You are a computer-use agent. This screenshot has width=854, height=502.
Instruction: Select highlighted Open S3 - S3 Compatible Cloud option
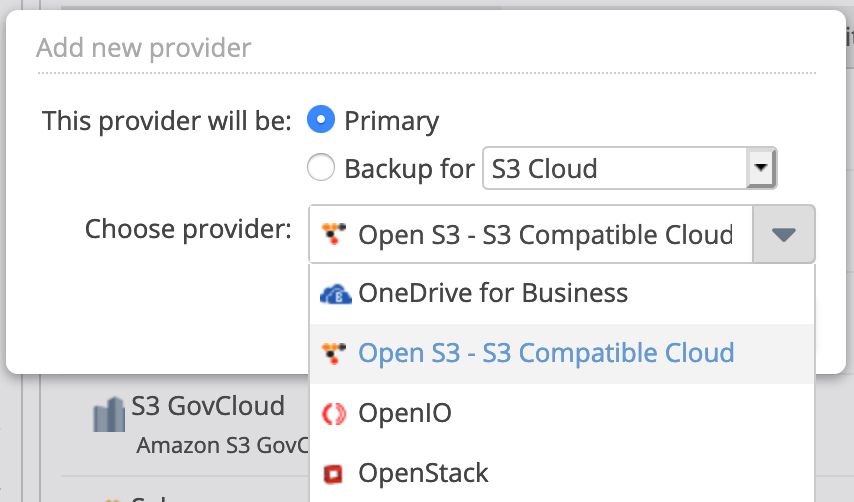[546, 353]
